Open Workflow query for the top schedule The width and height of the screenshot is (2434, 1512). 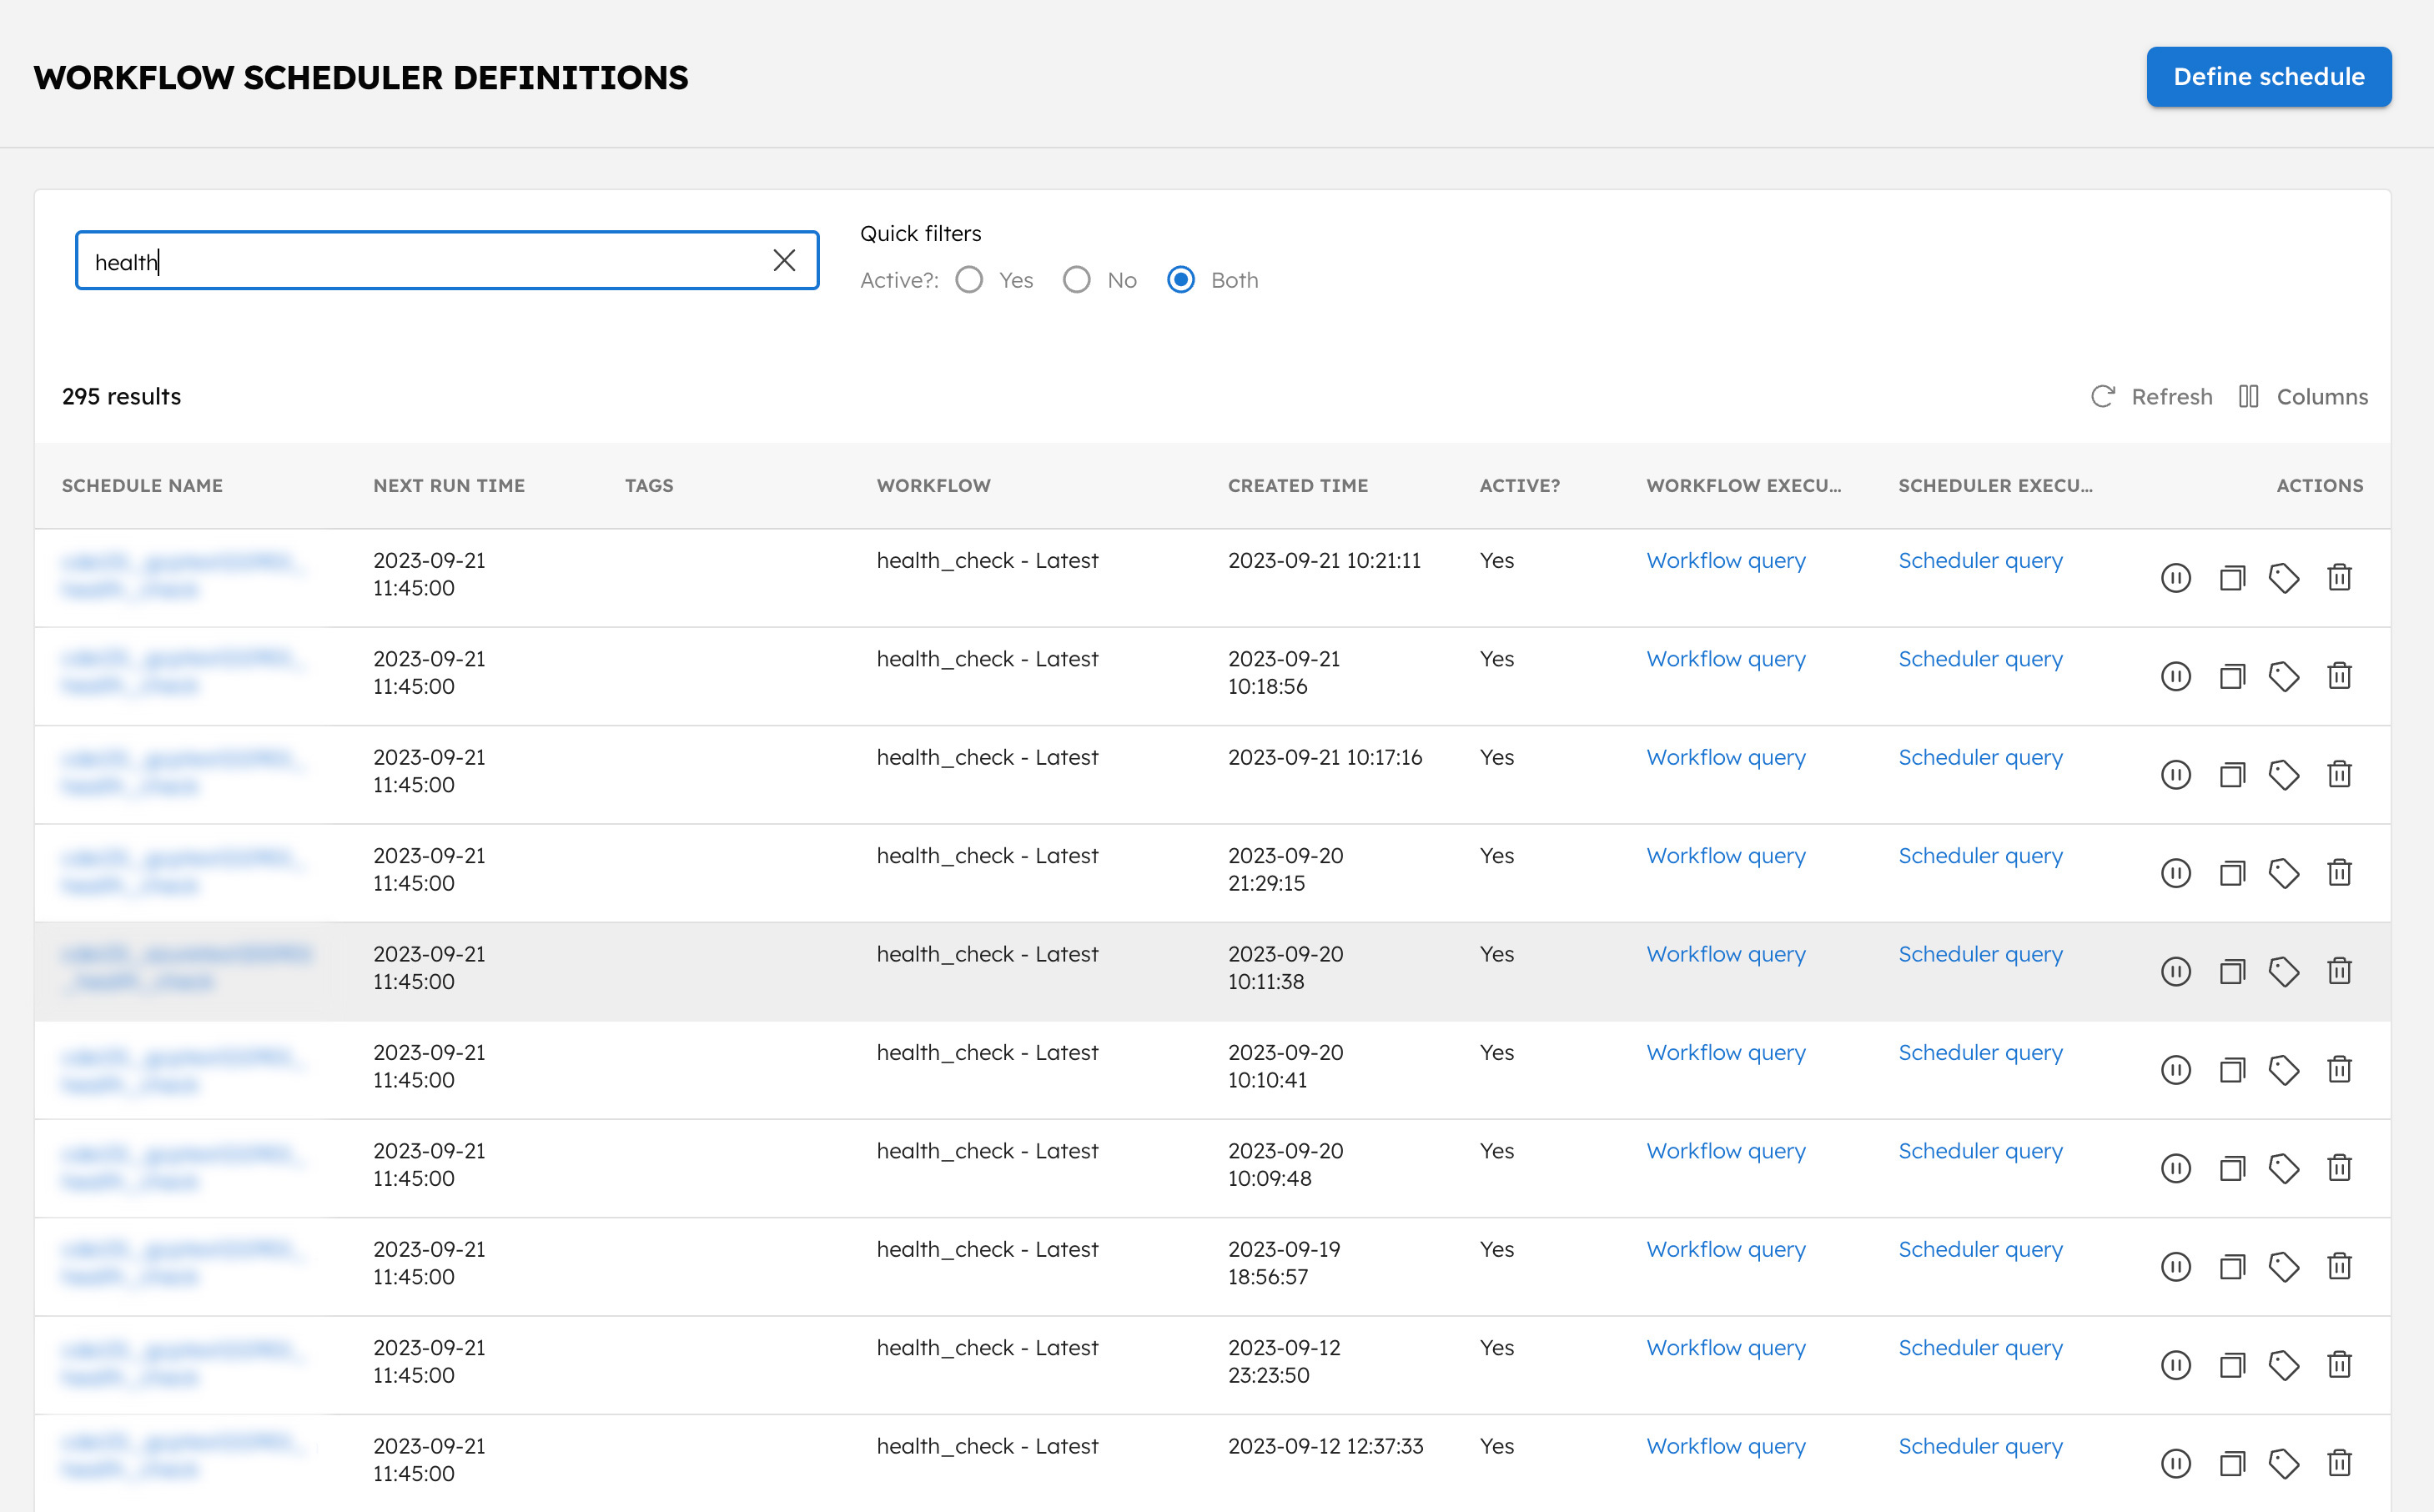coord(1725,560)
